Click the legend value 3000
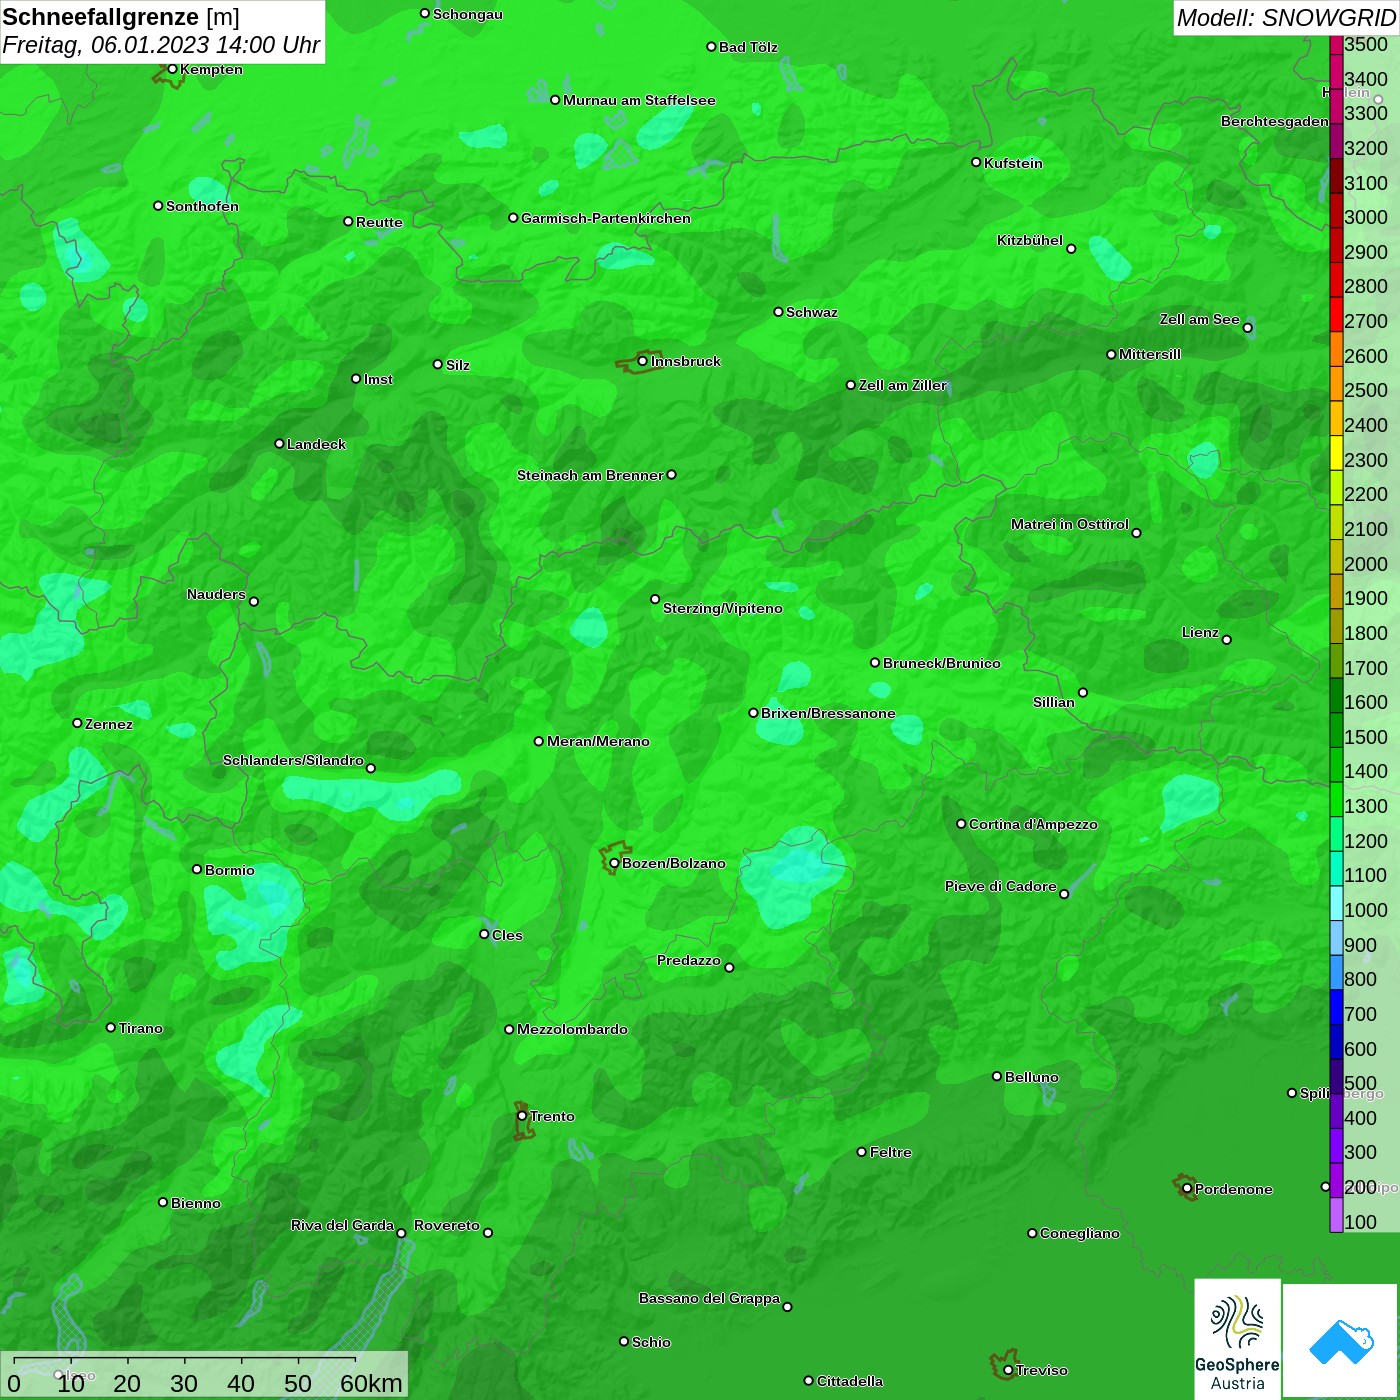 [x=1366, y=217]
